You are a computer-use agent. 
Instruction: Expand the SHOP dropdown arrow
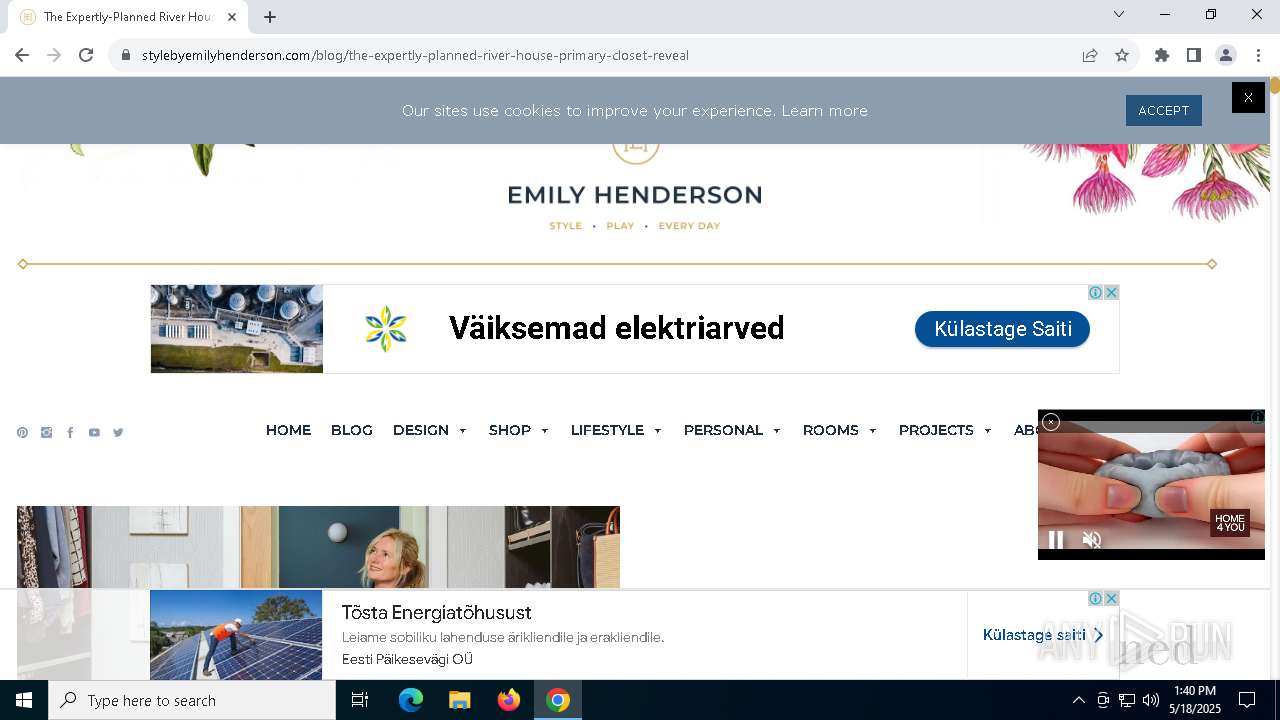[x=545, y=431]
